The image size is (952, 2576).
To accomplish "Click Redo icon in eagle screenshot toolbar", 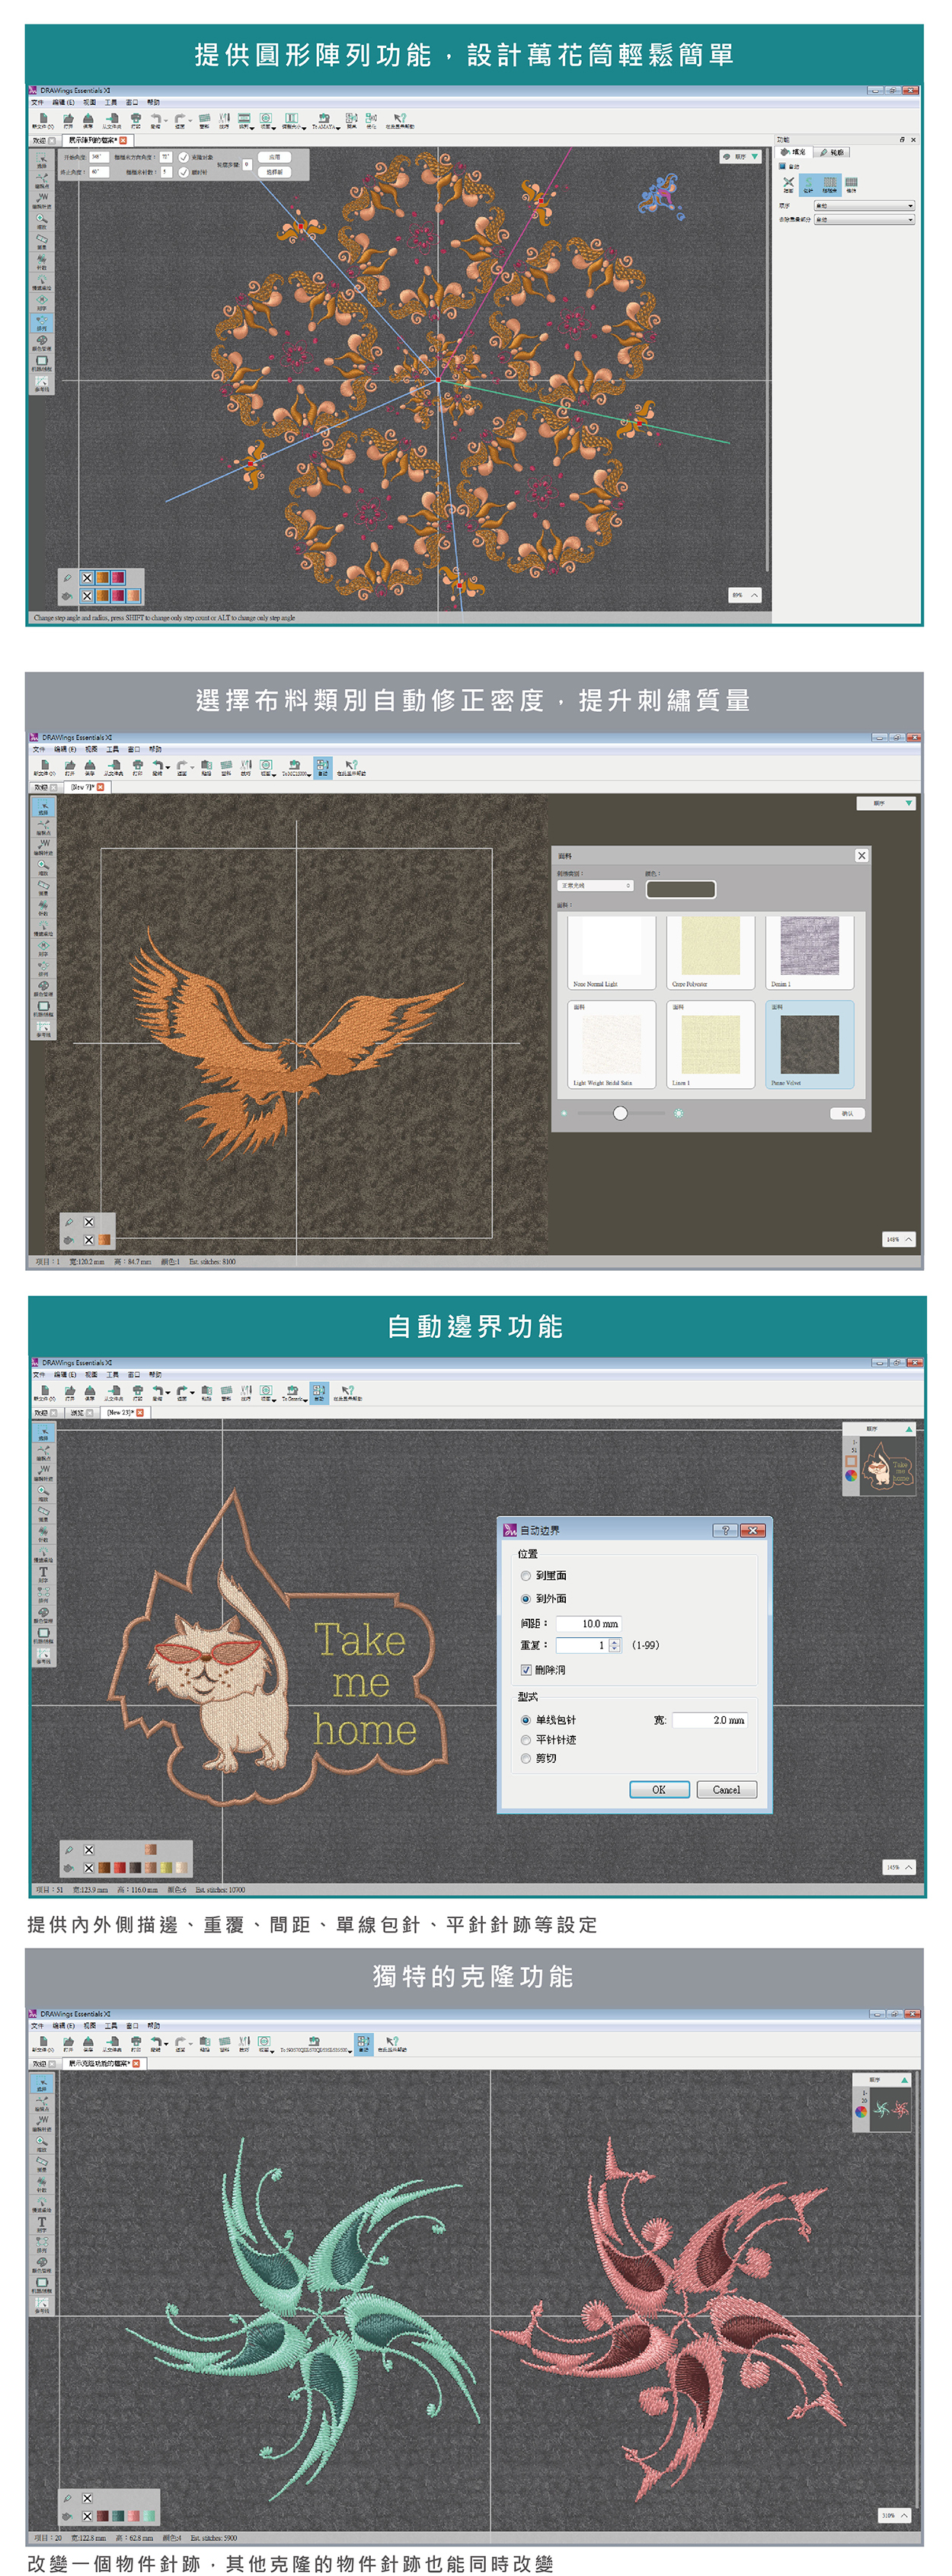I will click(182, 768).
